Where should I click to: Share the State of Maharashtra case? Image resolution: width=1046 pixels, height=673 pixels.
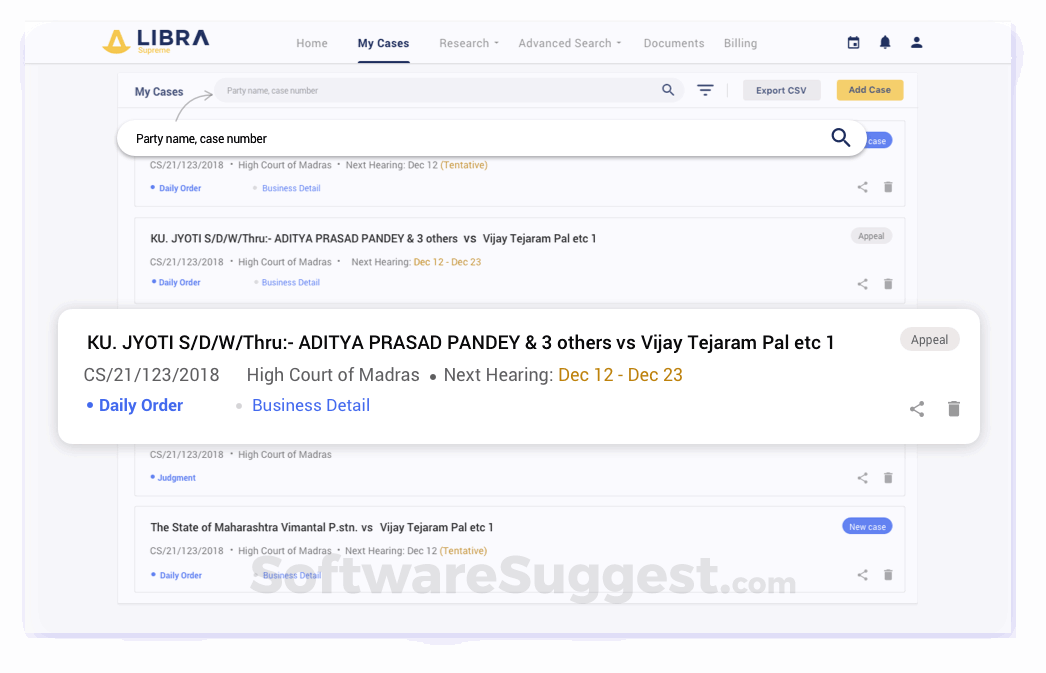click(x=862, y=575)
